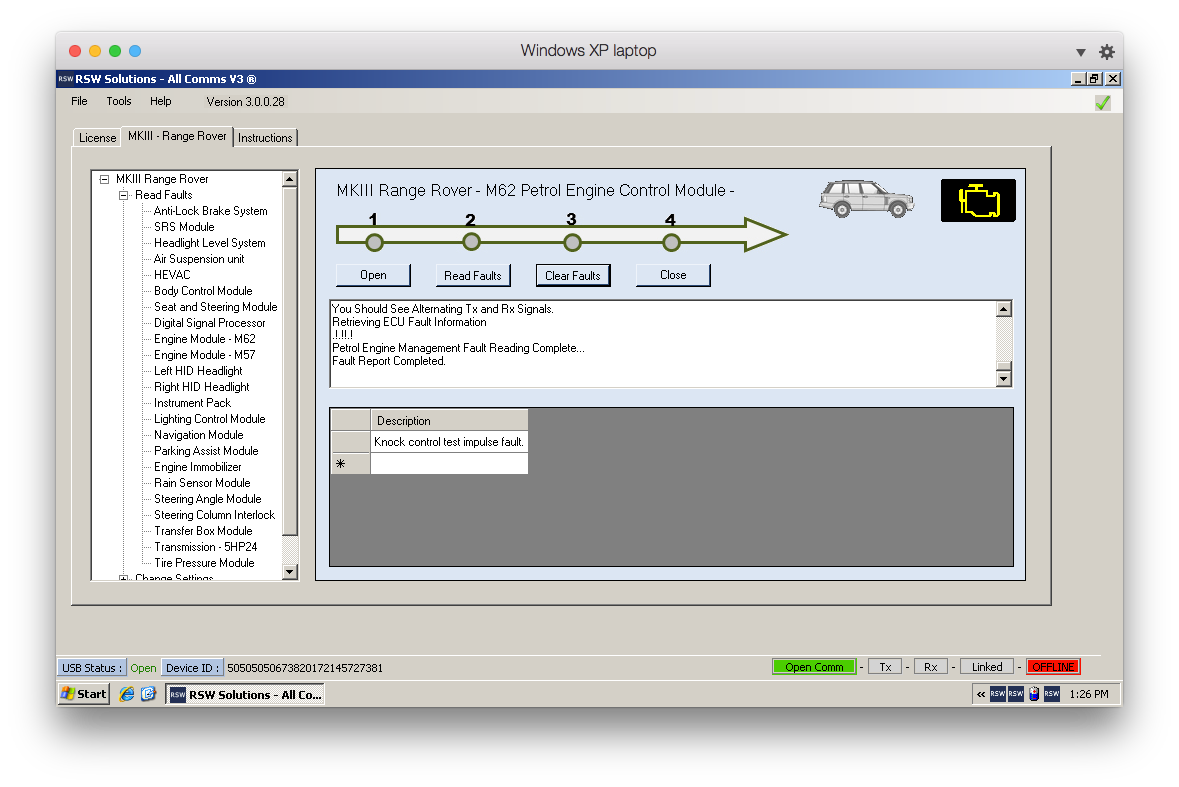
Task: Select Transmission - 5HP24 in module tree
Action: [x=205, y=547]
